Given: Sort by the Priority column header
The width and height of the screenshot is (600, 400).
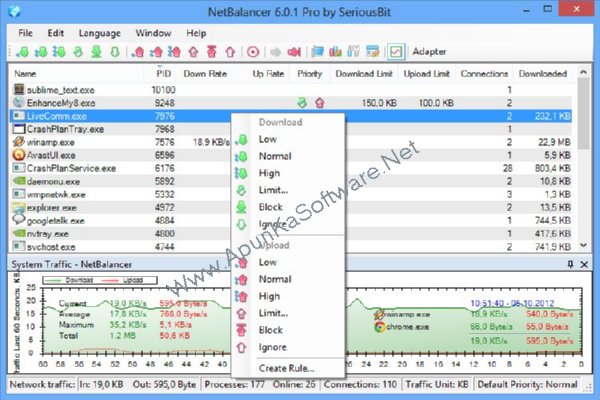Looking at the screenshot, I should (310, 74).
